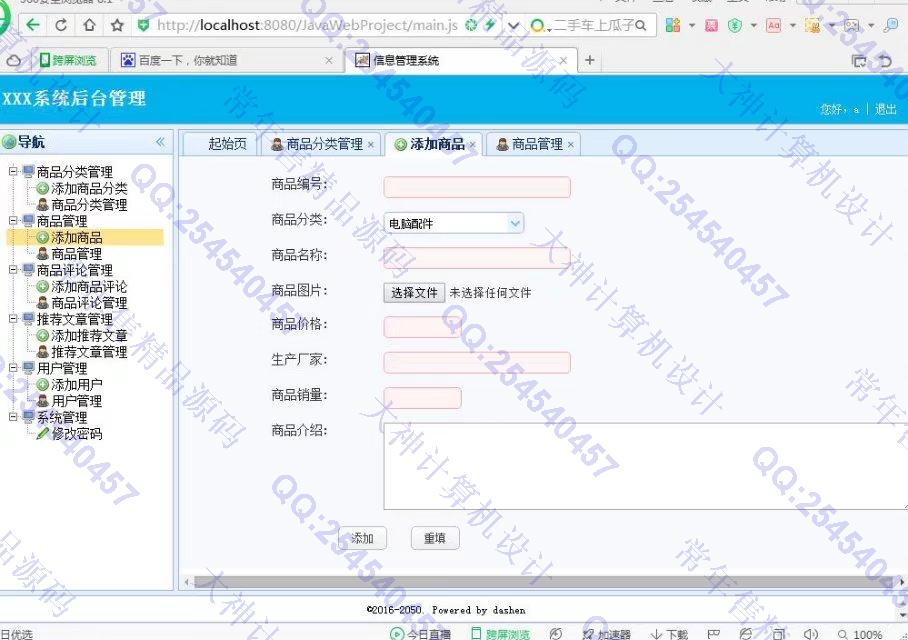Go back using the browser back arrow
This screenshot has height=640, width=908.
click(x=34, y=25)
